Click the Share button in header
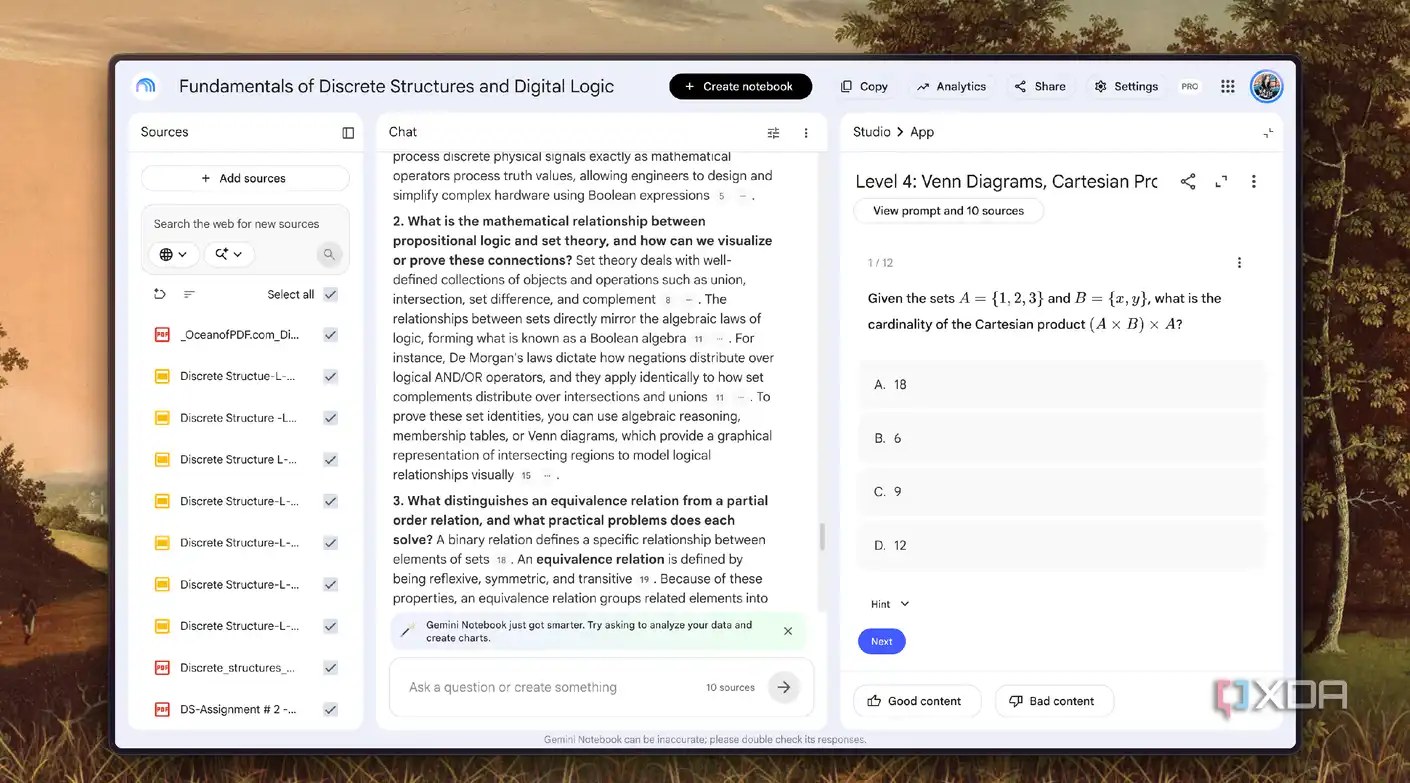Screen dimensions: 1410x783 1039,87
